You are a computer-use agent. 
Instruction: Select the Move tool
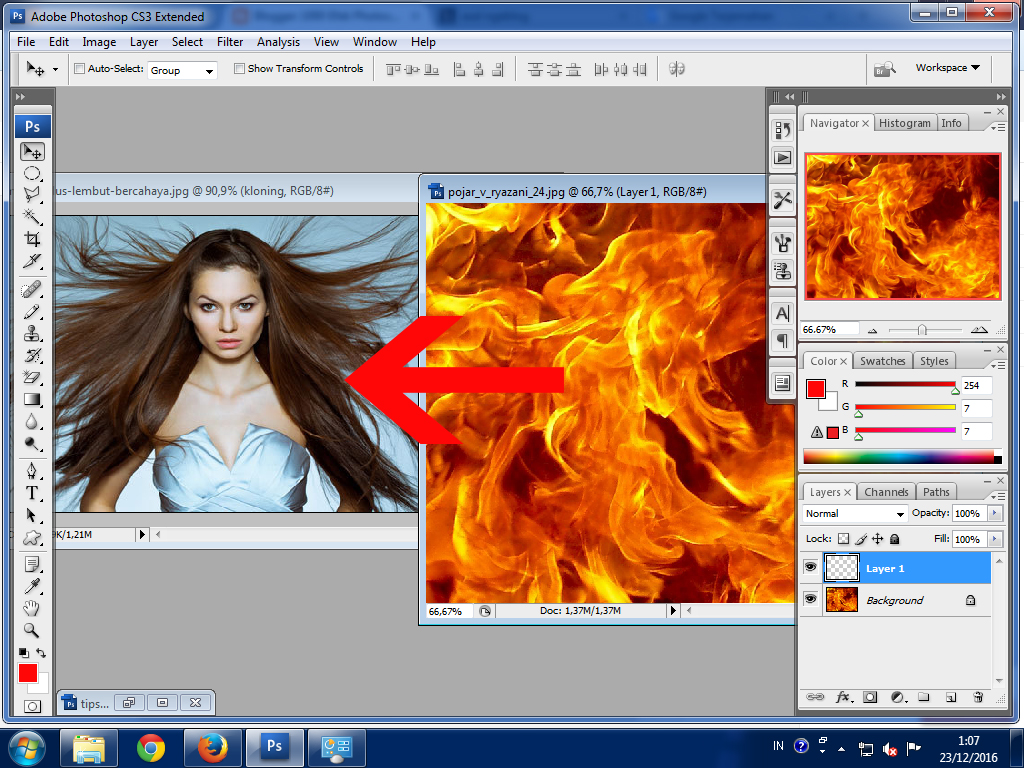(x=32, y=152)
